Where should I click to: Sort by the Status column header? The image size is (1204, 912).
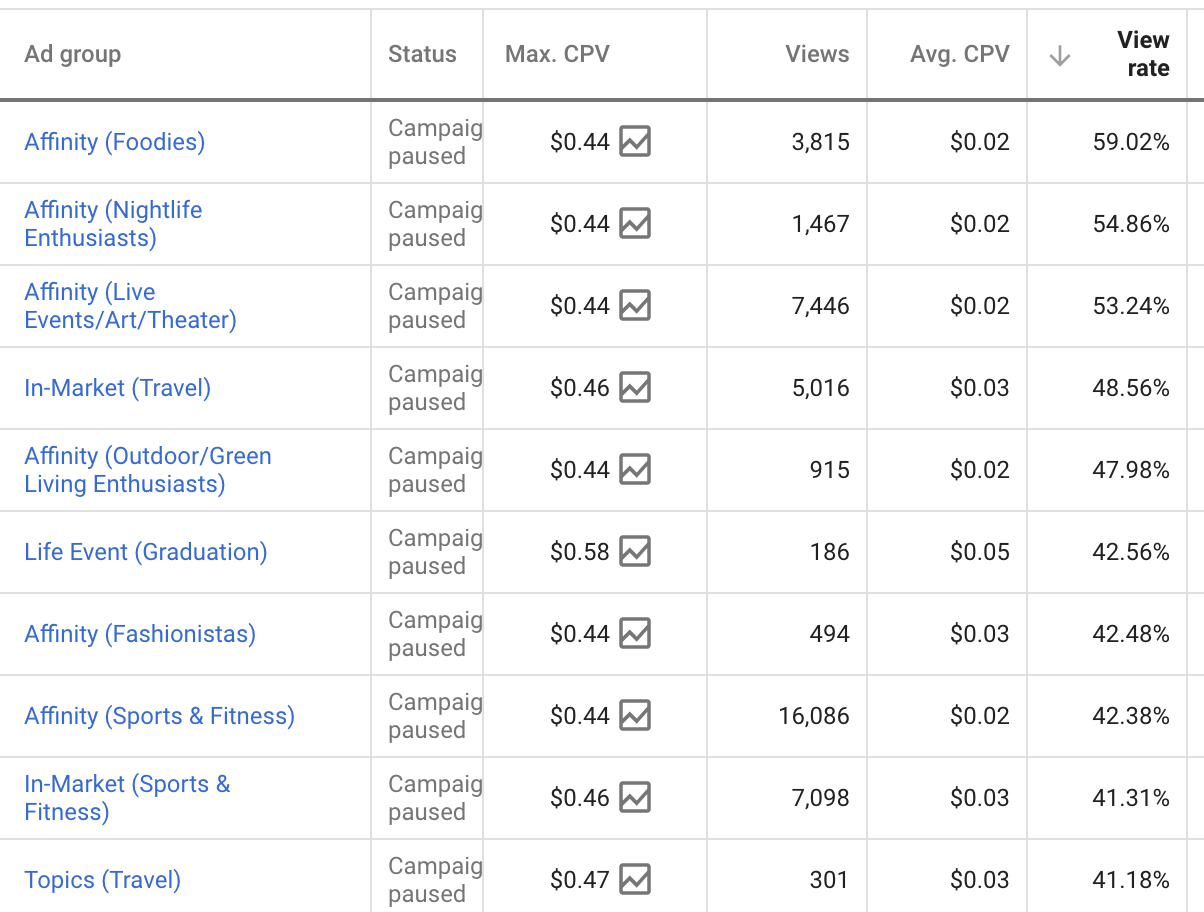click(x=422, y=54)
